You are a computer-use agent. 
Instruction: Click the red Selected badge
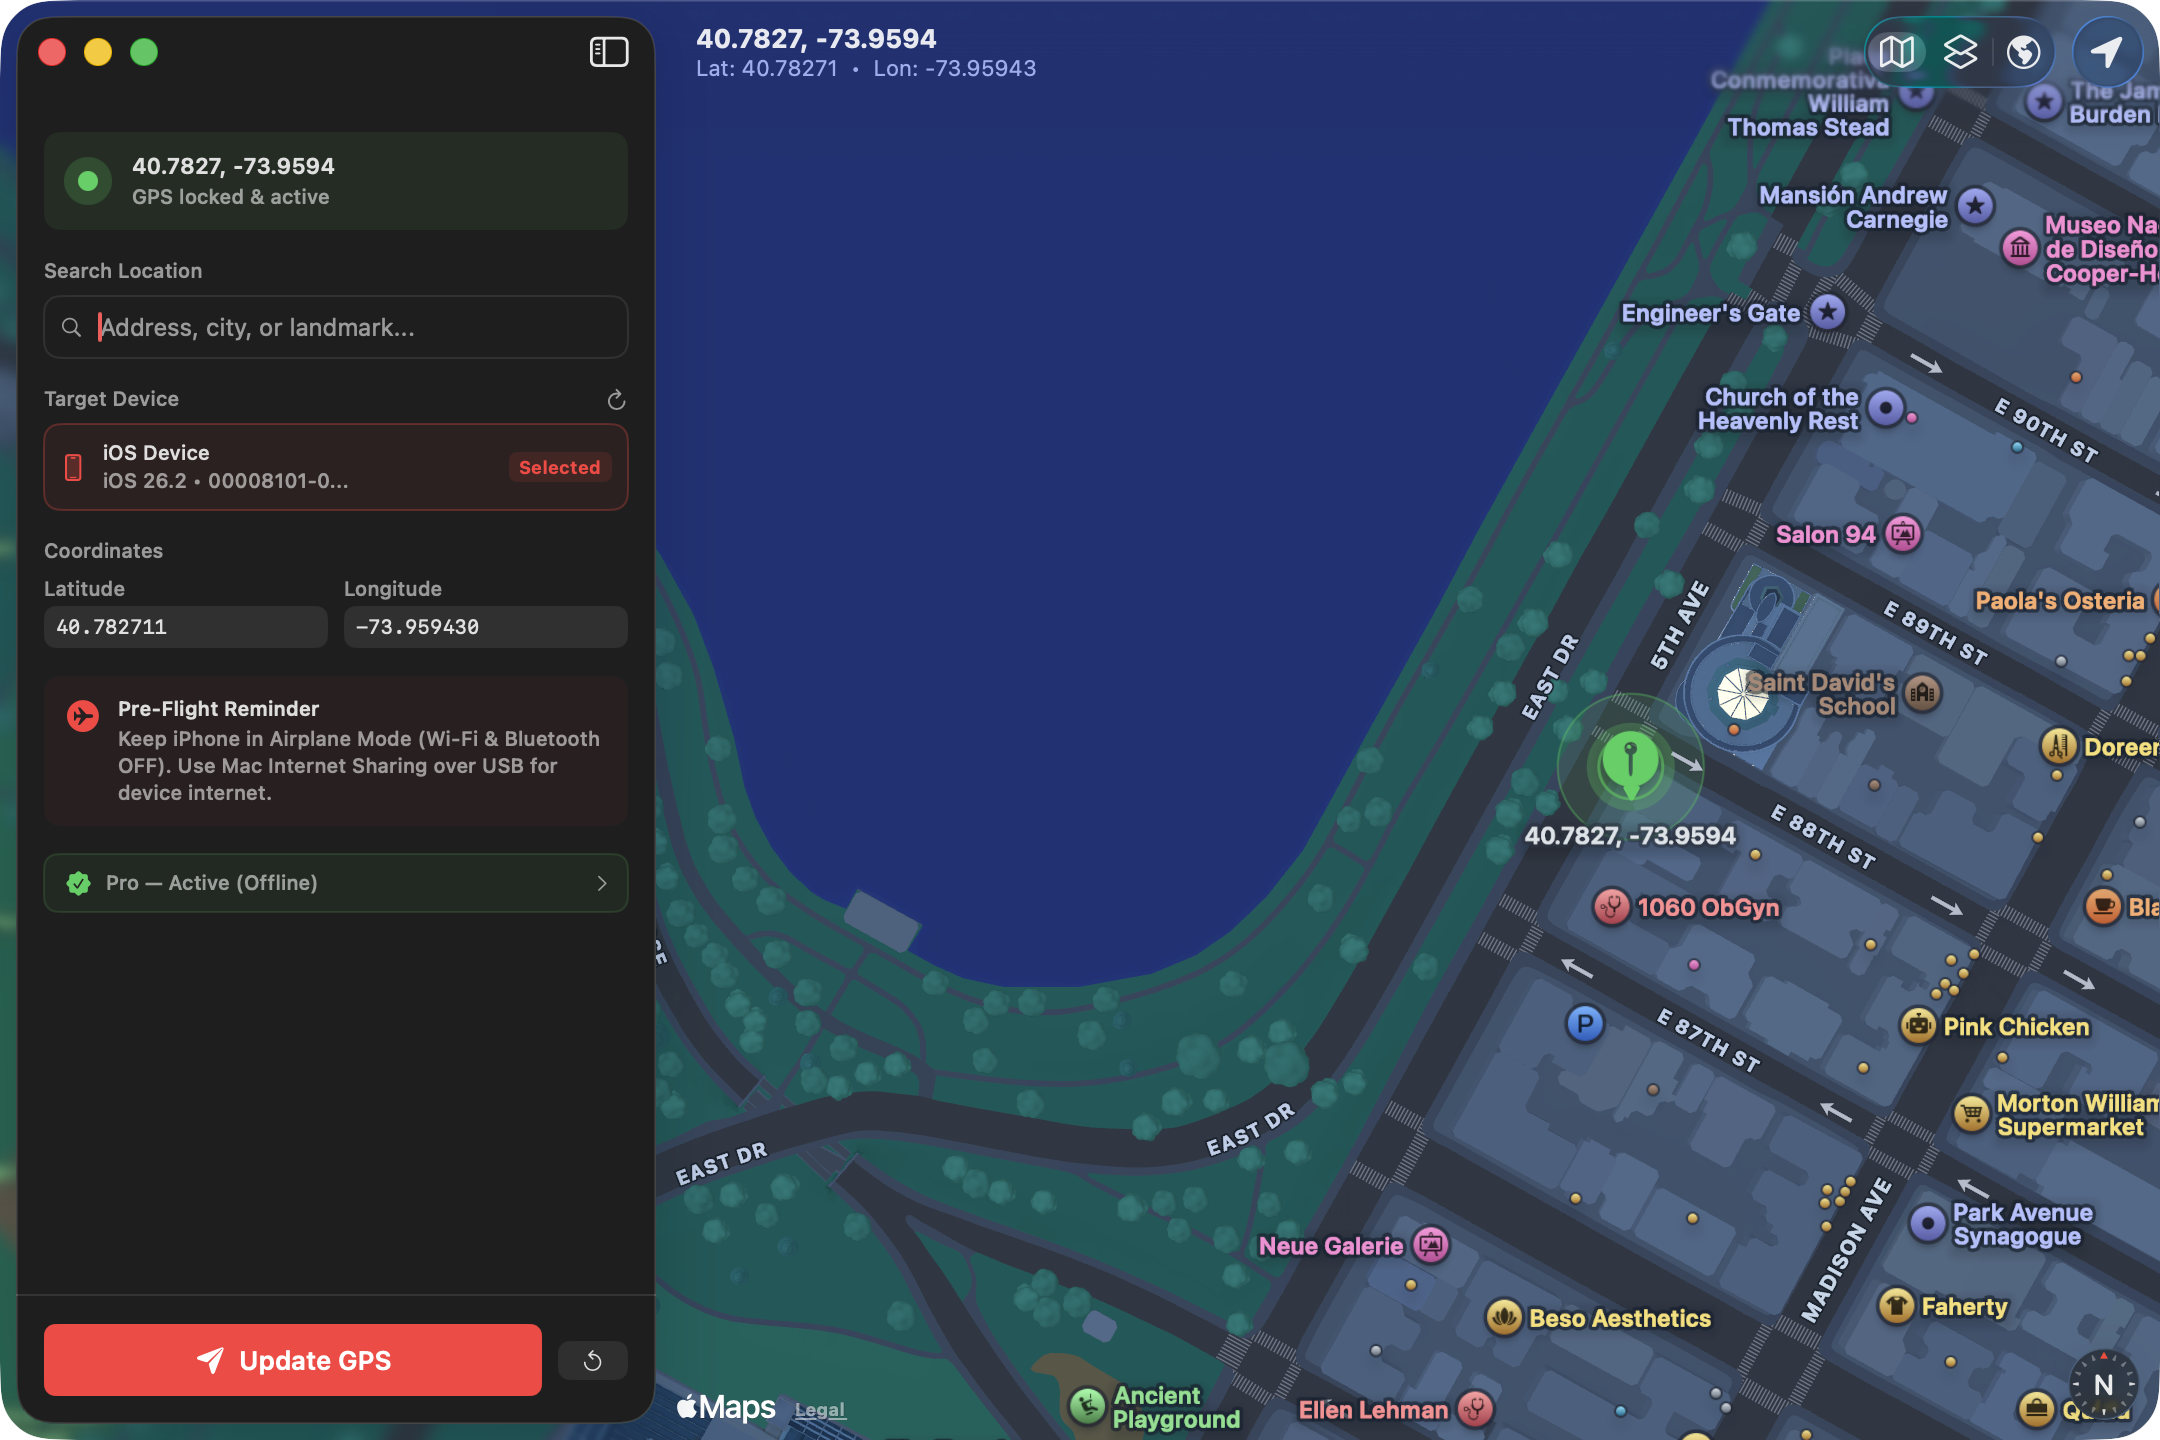(560, 467)
